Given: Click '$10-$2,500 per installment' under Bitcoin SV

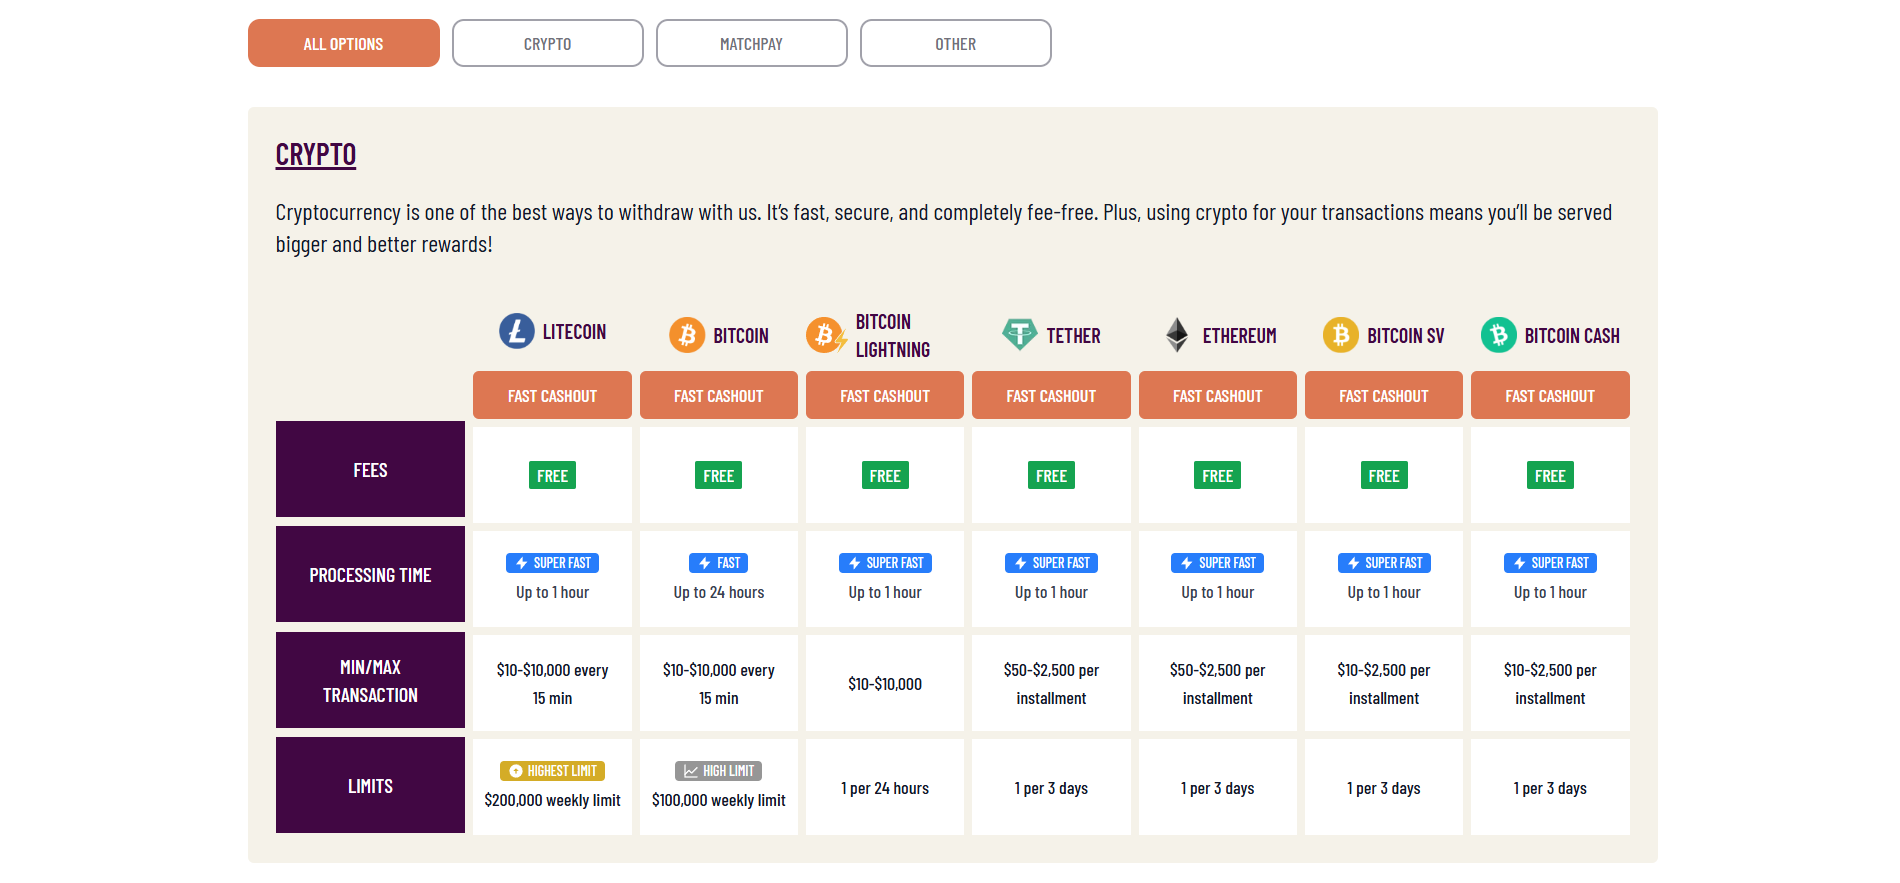Looking at the screenshot, I should click(1384, 684).
